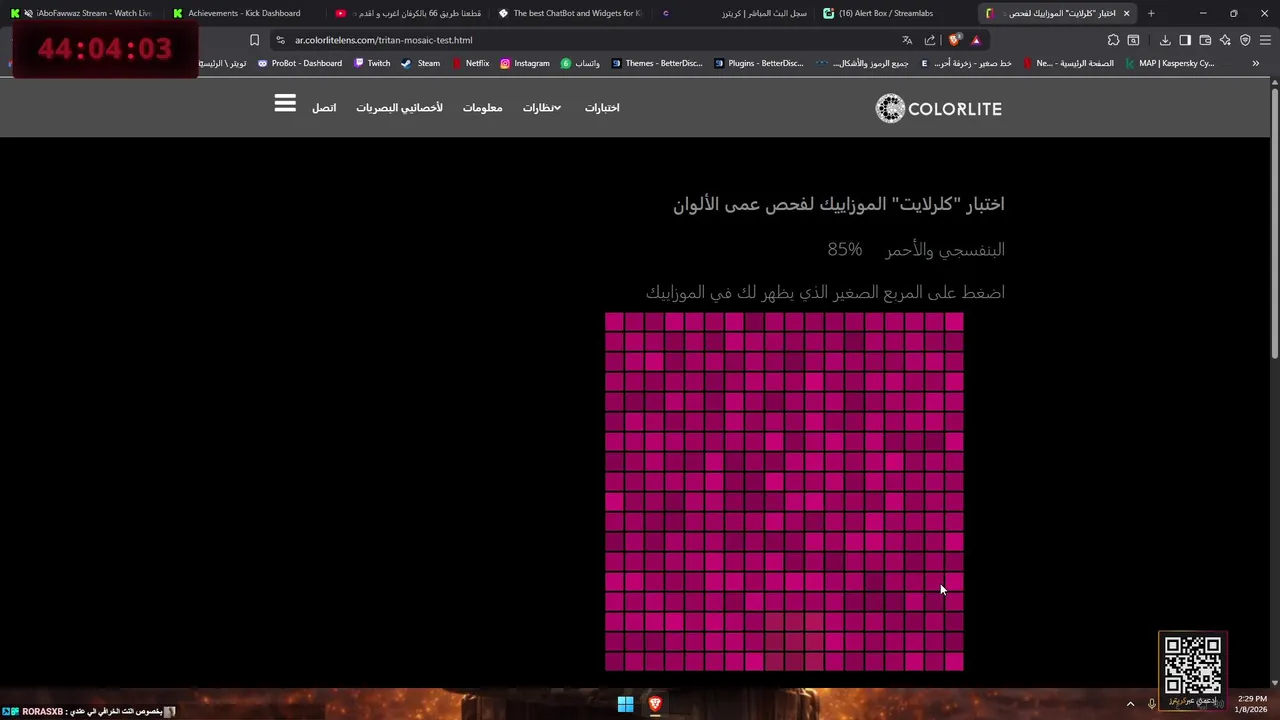Open Brave Shields lion icon
Viewport: 1280px width, 720px height.
click(x=955, y=40)
